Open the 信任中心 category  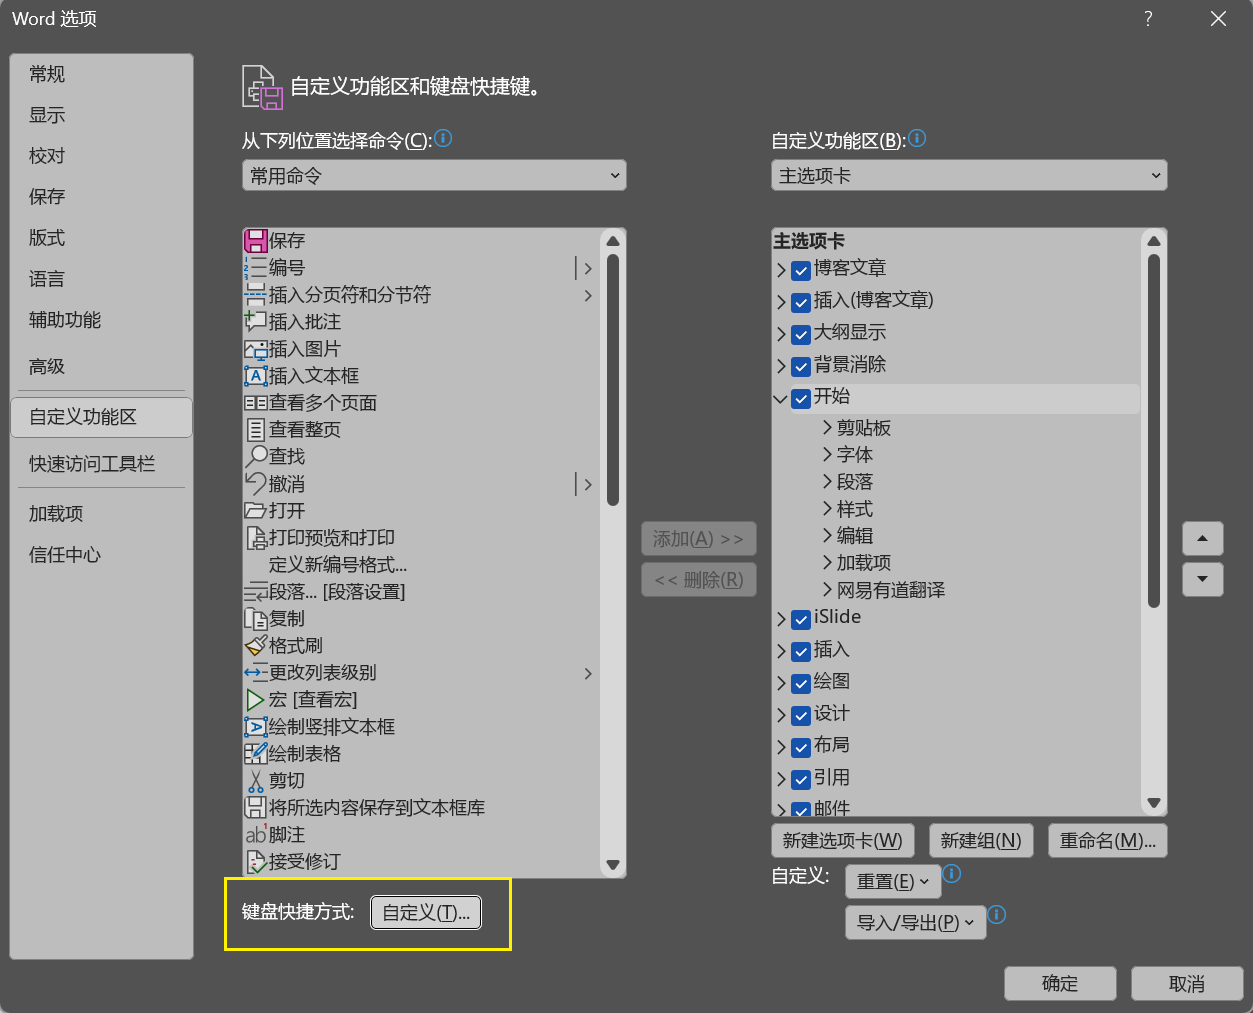pos(101,555)
